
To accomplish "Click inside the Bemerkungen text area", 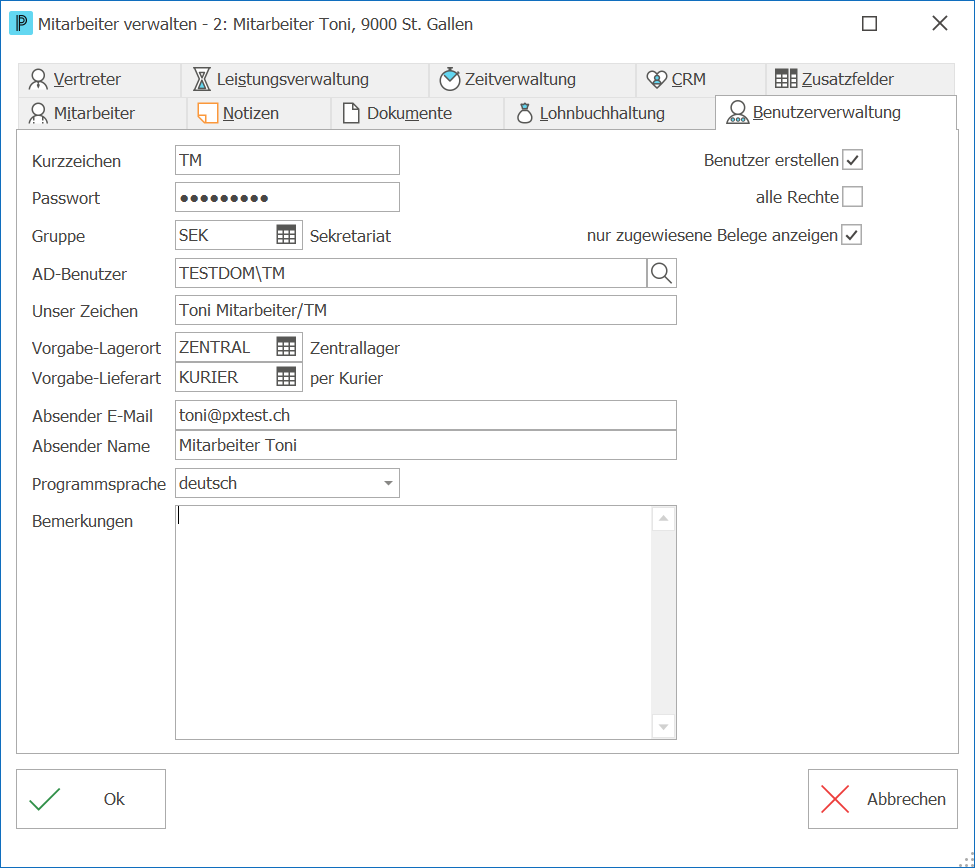I will pyautogui.click(x=414, y=622).
